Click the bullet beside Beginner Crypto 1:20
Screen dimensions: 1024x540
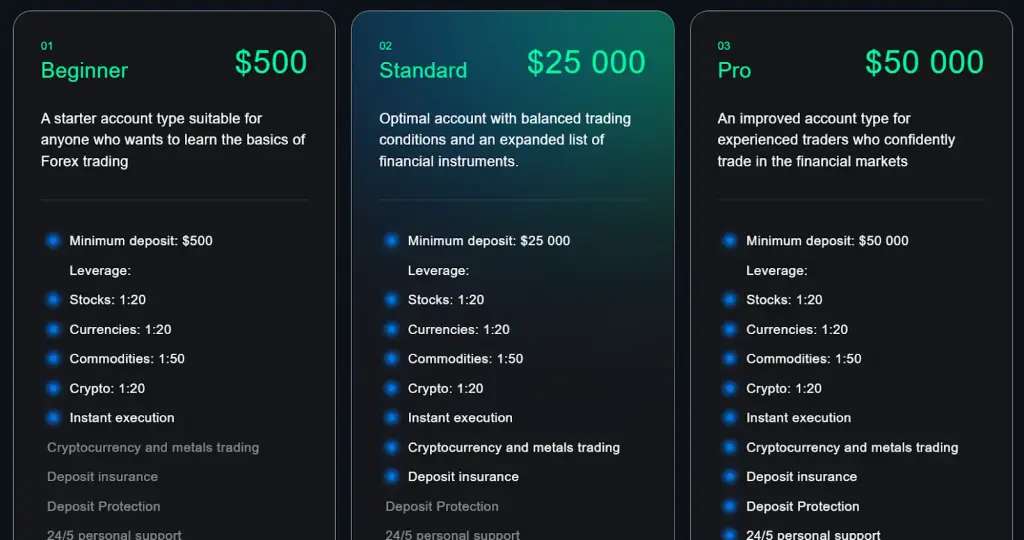point(53,389)
